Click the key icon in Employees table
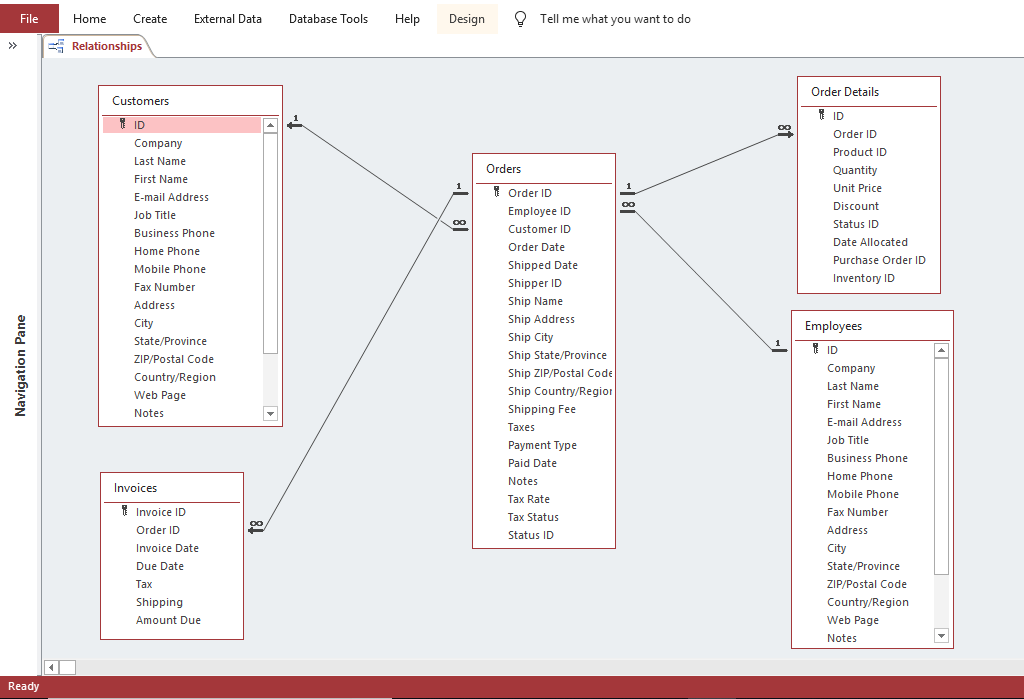The width and height of the screenshot is (1024, 699). click(815, 350)
